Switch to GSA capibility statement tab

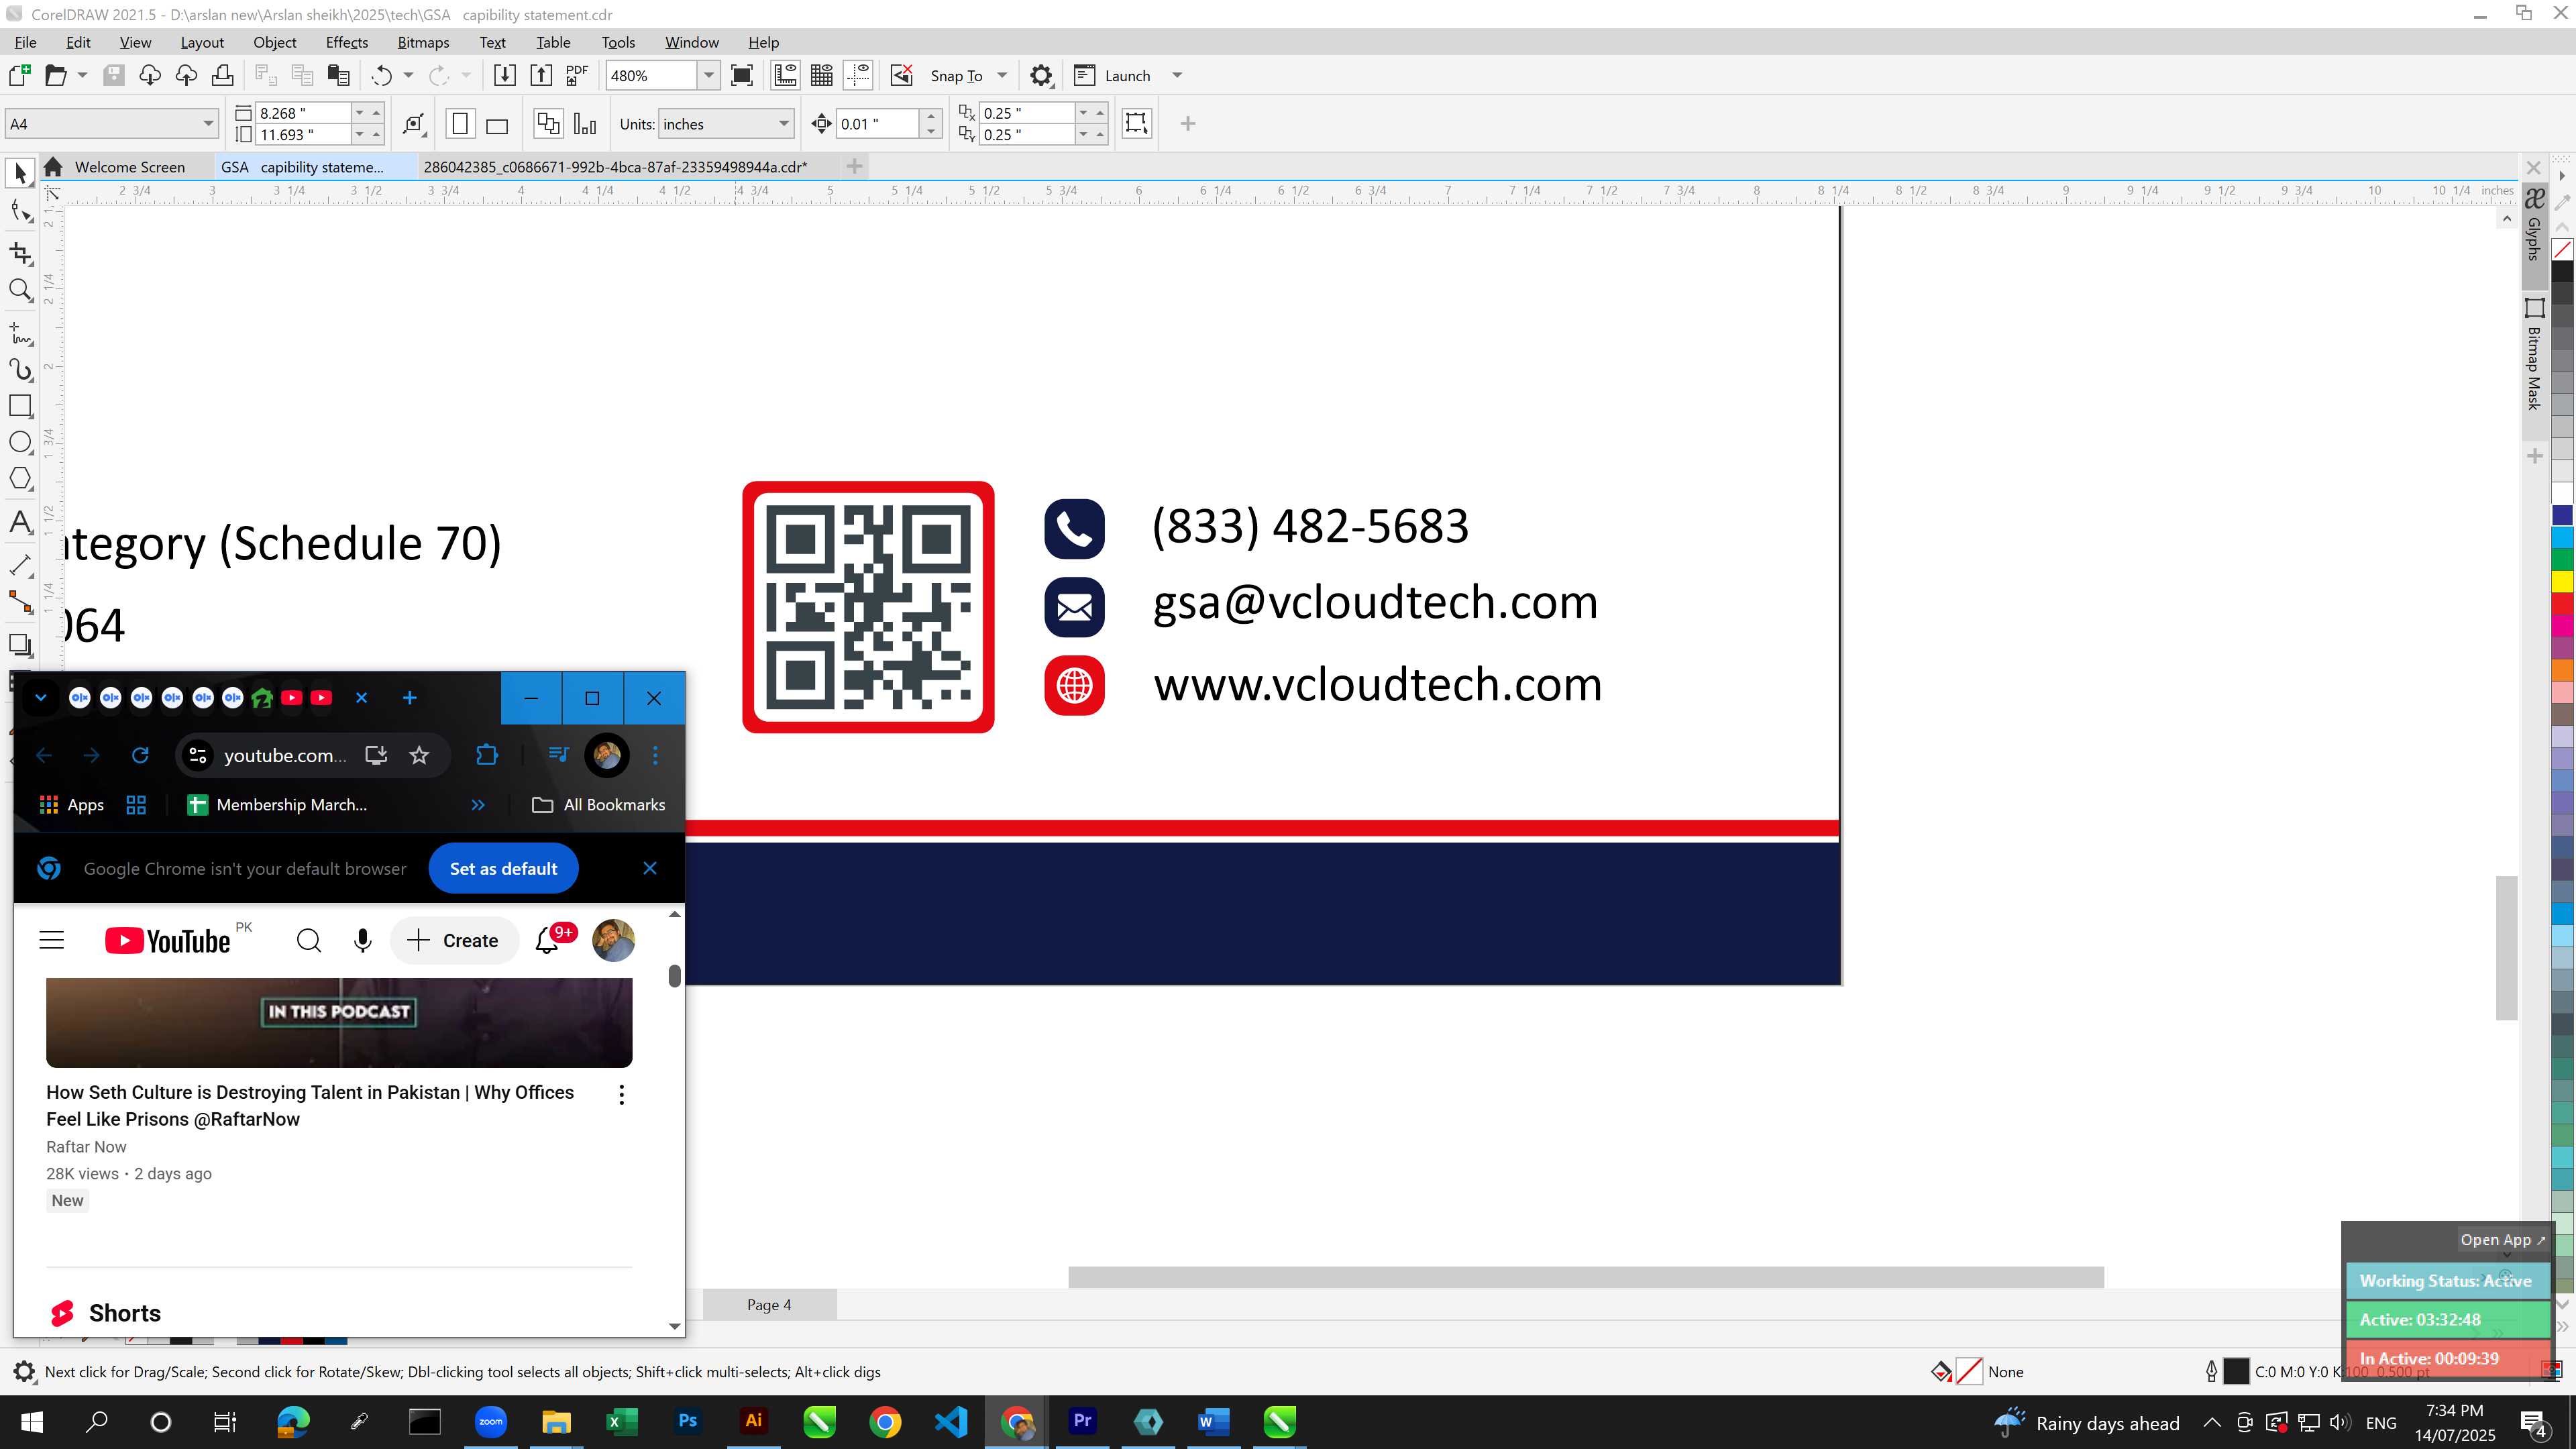pyautogui.click(x=302, y=167)
